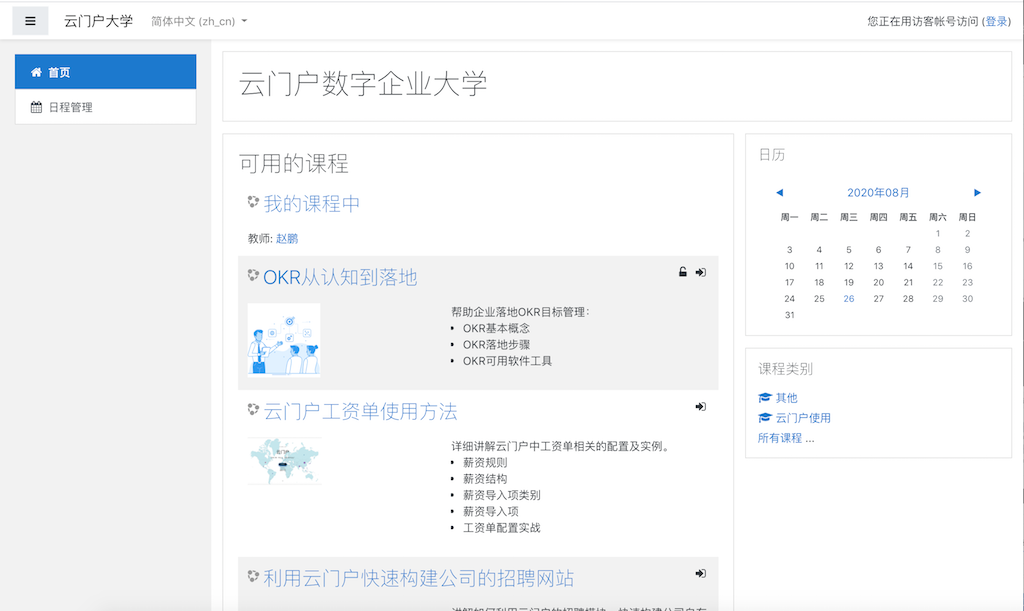Open the 云门户工资单使用方法 course
The width and height of the screenshot is (1024, 611).
tap(360, 412)
